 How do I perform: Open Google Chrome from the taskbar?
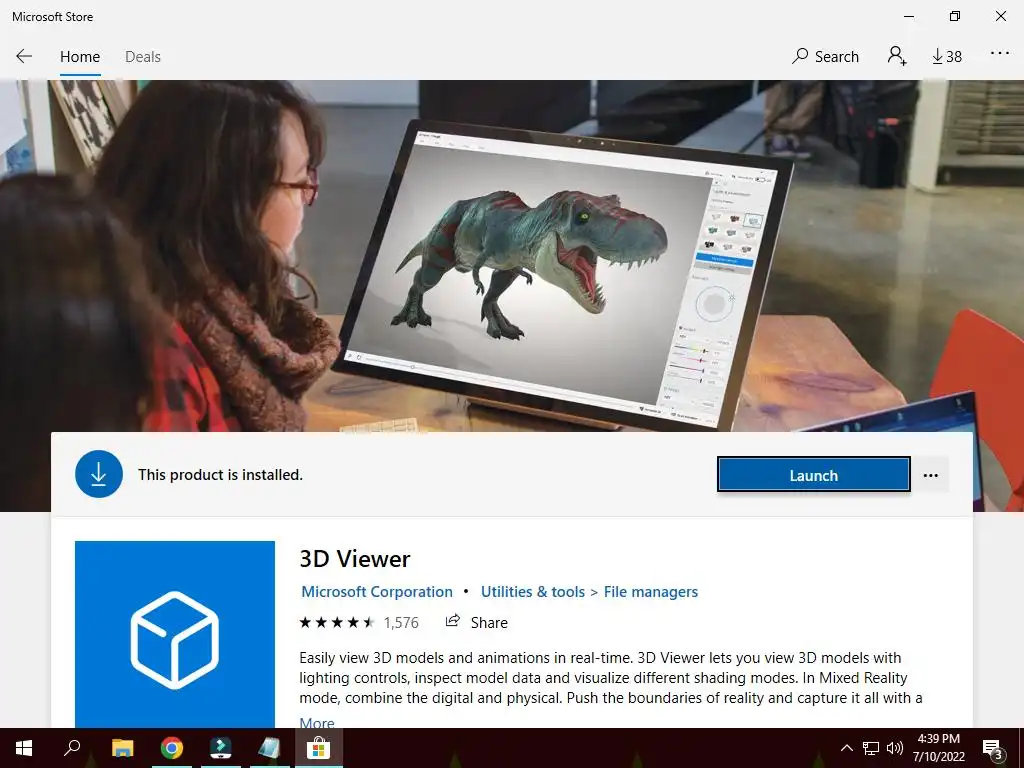pyautogui.click(x=172, y=748)
